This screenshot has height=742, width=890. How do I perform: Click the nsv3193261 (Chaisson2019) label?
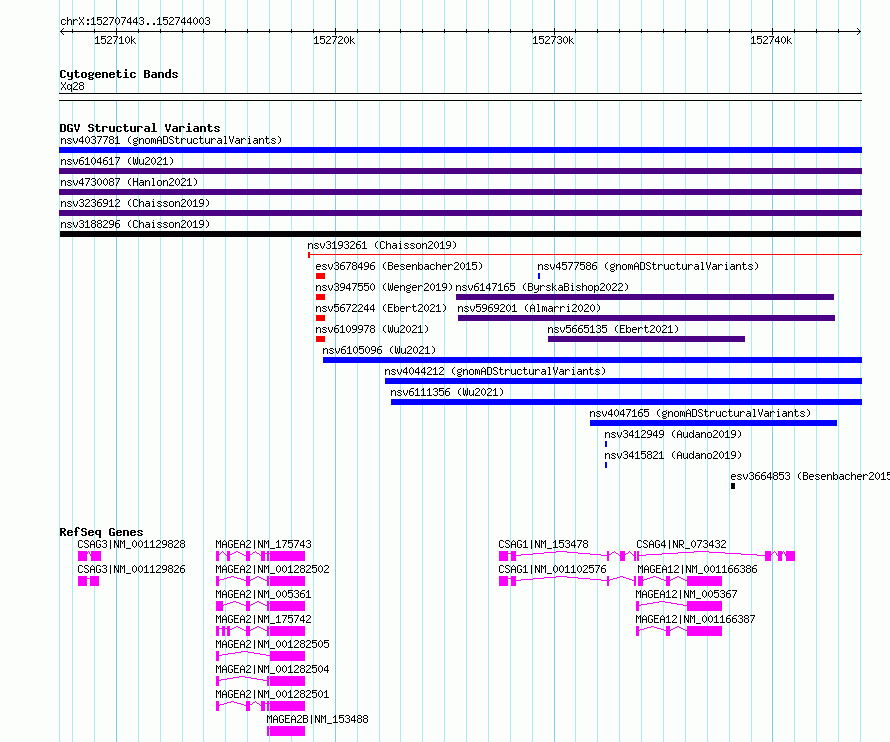tap(382, 245)
